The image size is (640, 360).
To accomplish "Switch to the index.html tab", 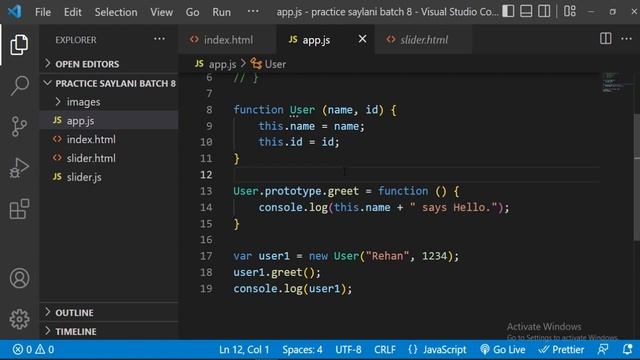I will 227,40.
